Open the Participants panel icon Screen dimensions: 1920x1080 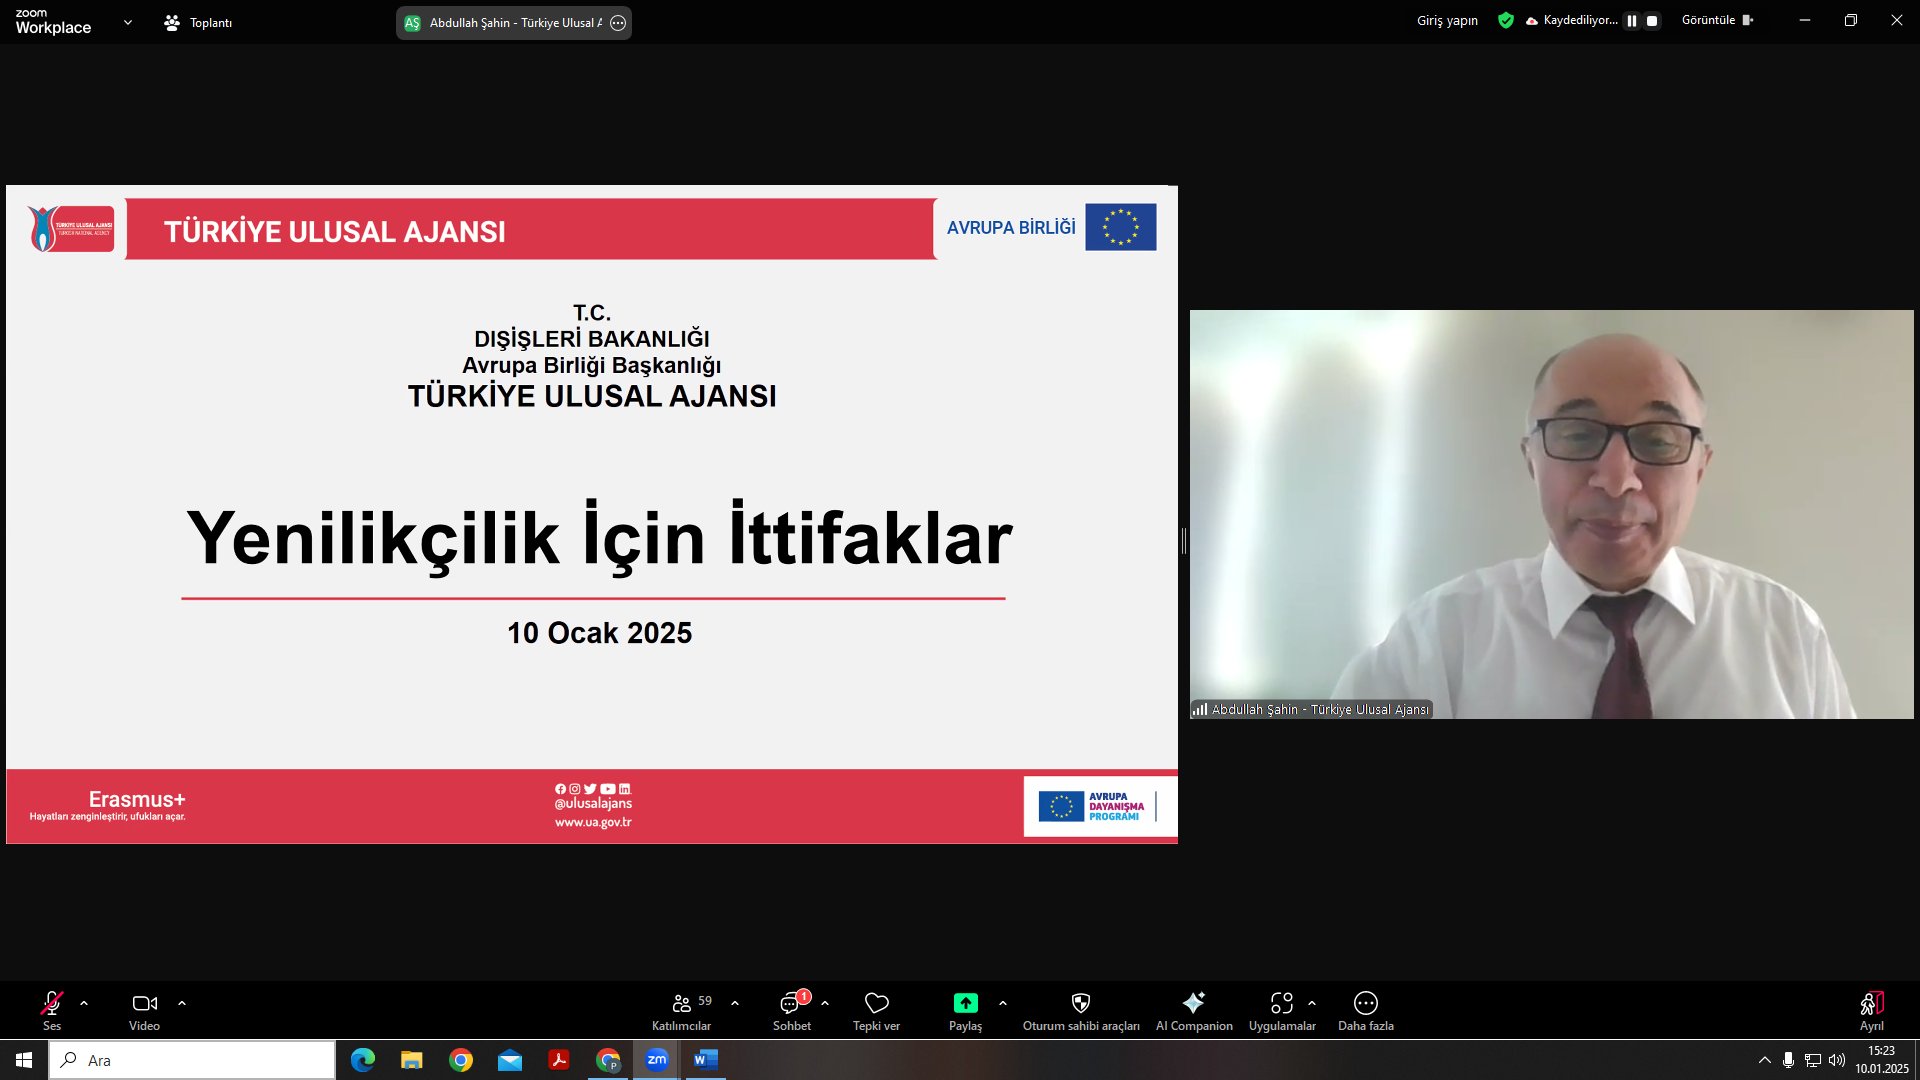(682, 1003)
